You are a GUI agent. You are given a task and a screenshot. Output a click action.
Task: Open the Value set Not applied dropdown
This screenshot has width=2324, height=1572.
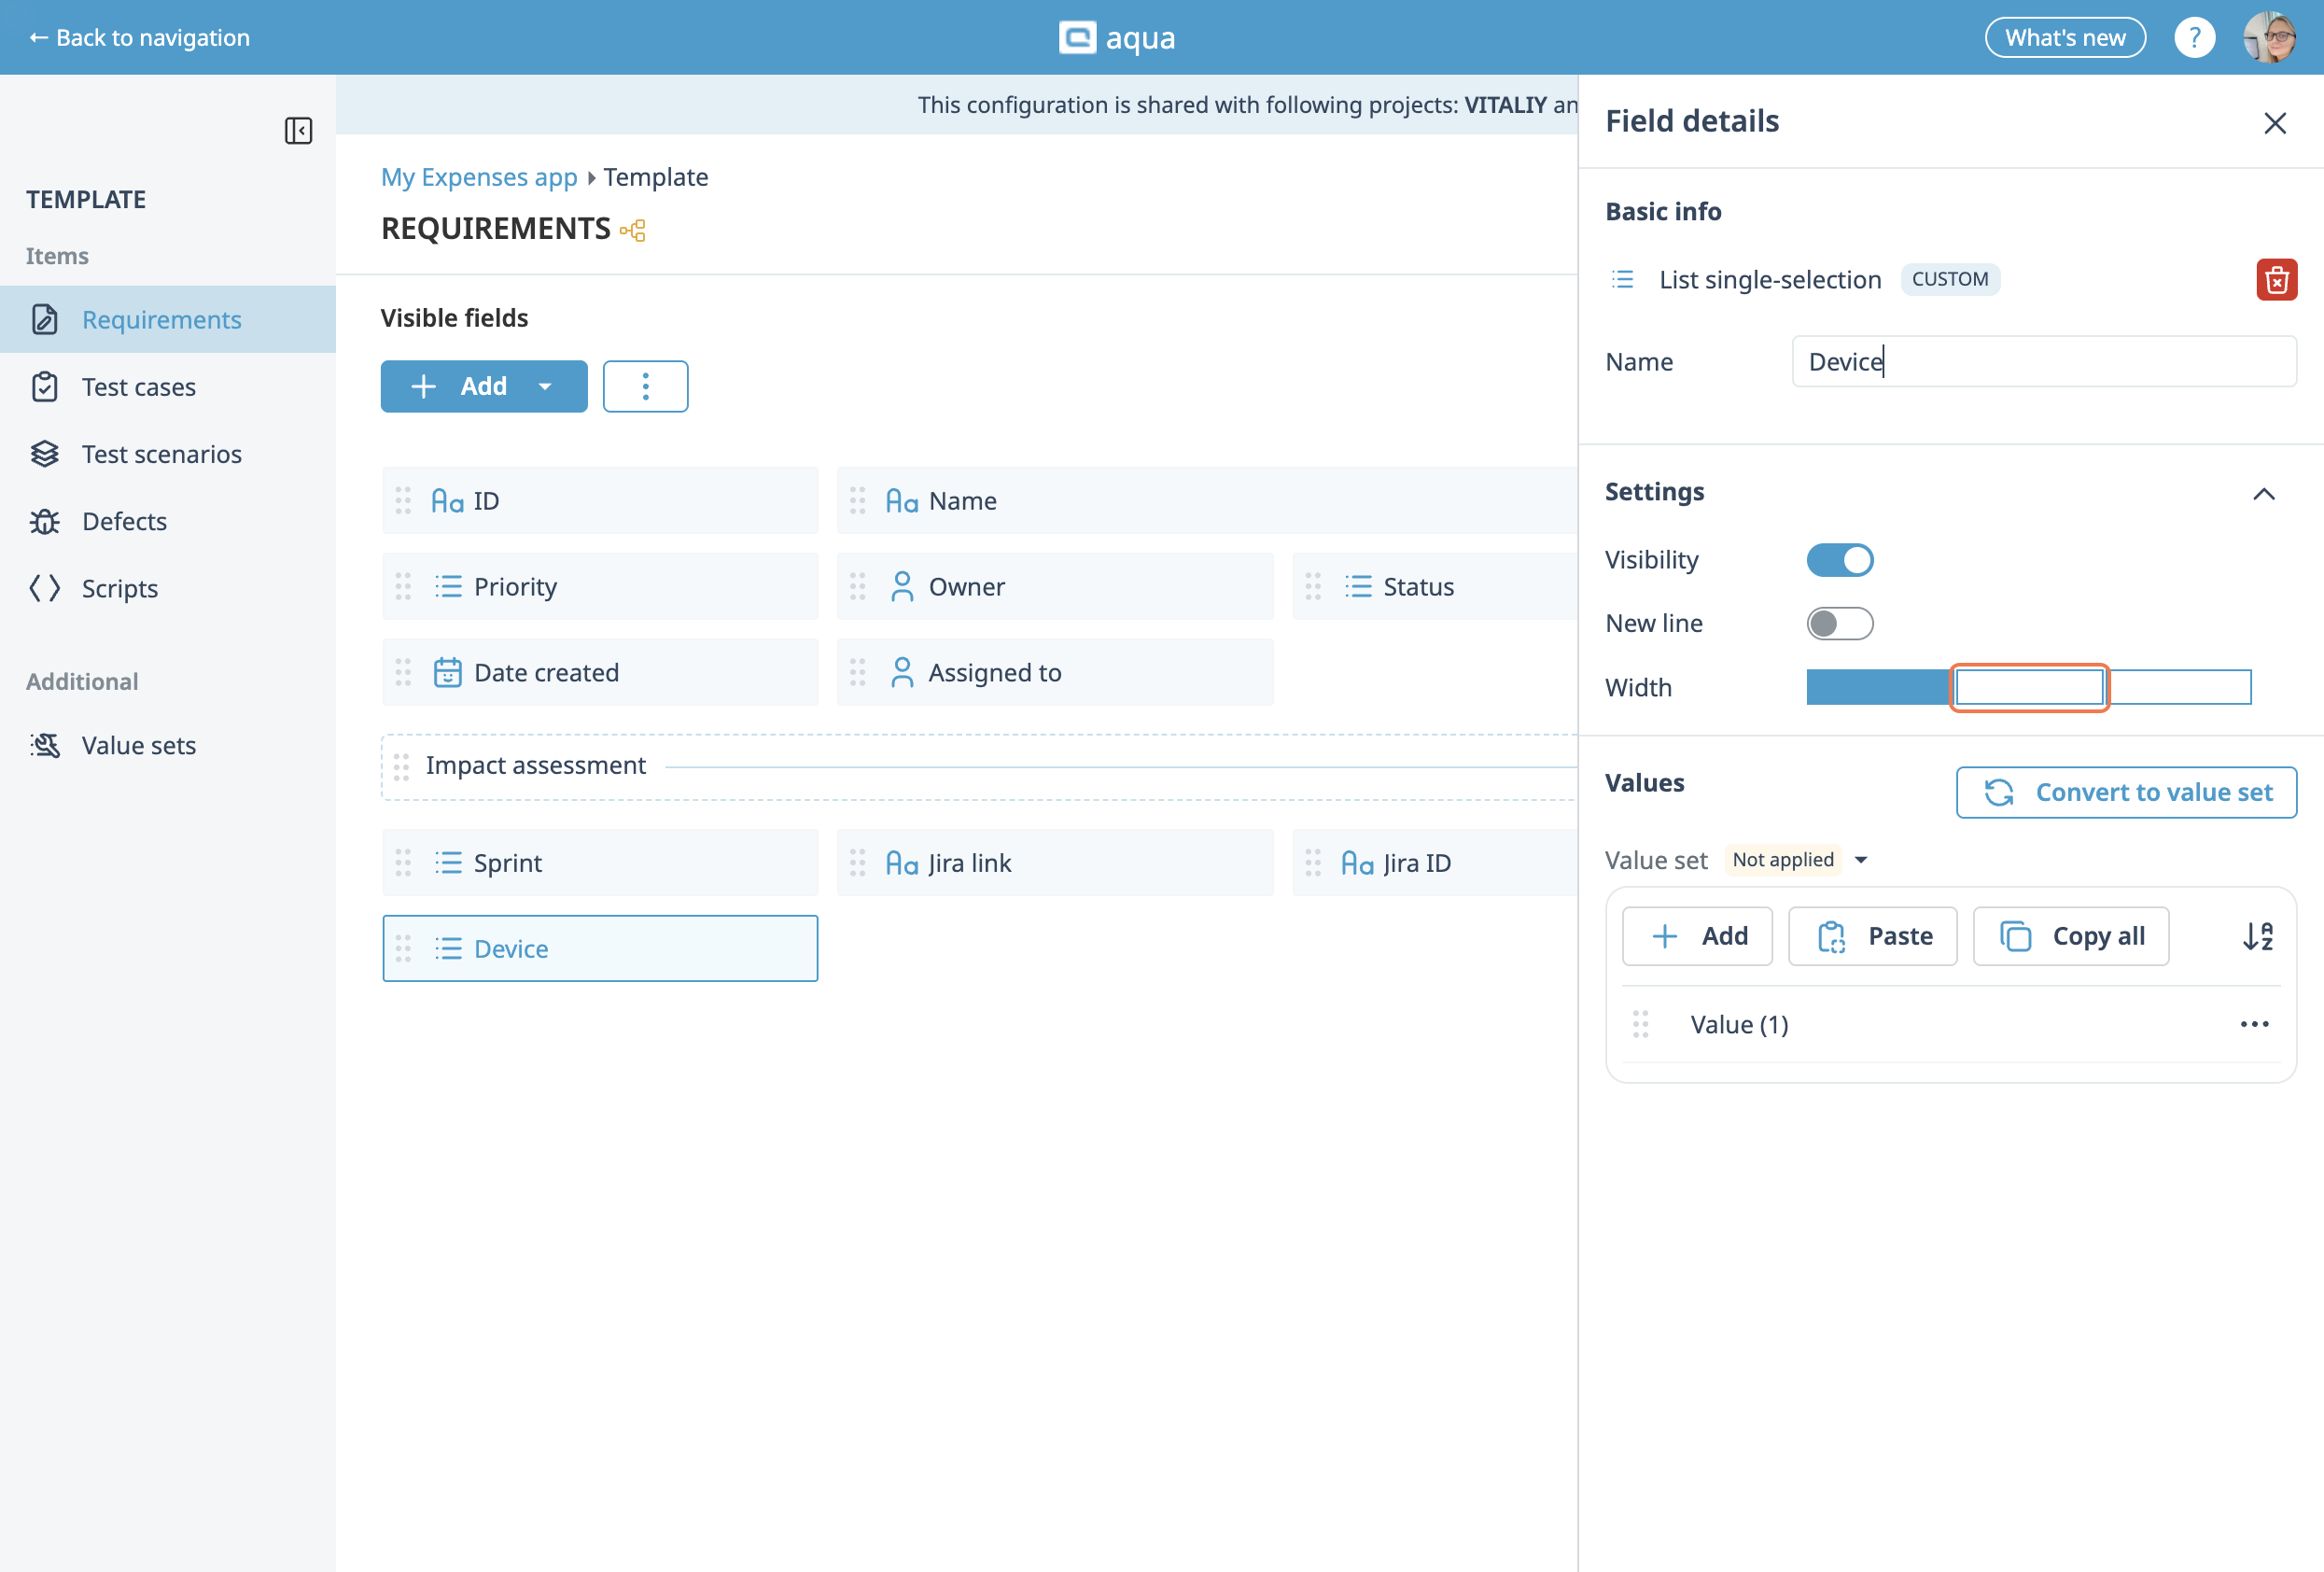point(1798,860)
